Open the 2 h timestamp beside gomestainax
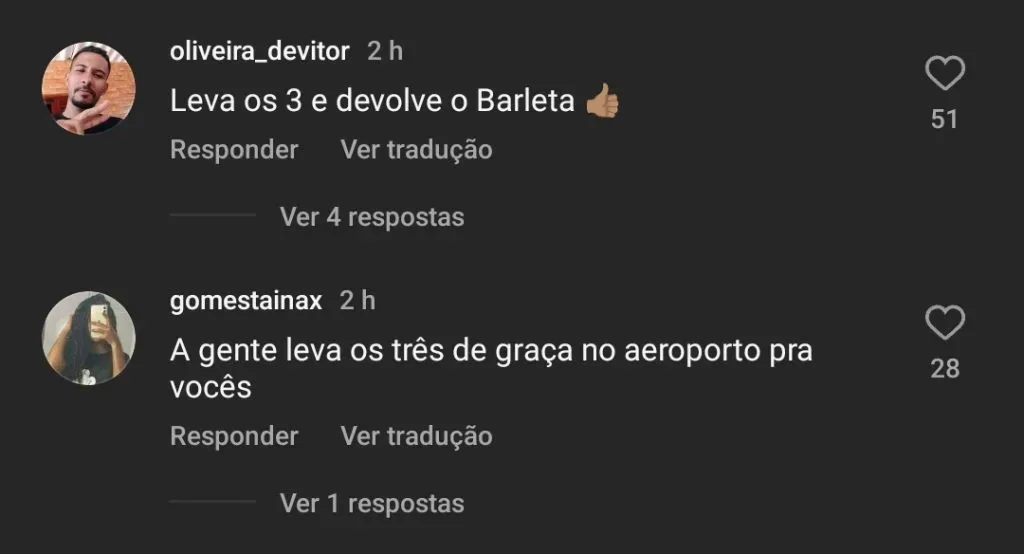This screenshot has height=554, width=1024. pos(357,301)
